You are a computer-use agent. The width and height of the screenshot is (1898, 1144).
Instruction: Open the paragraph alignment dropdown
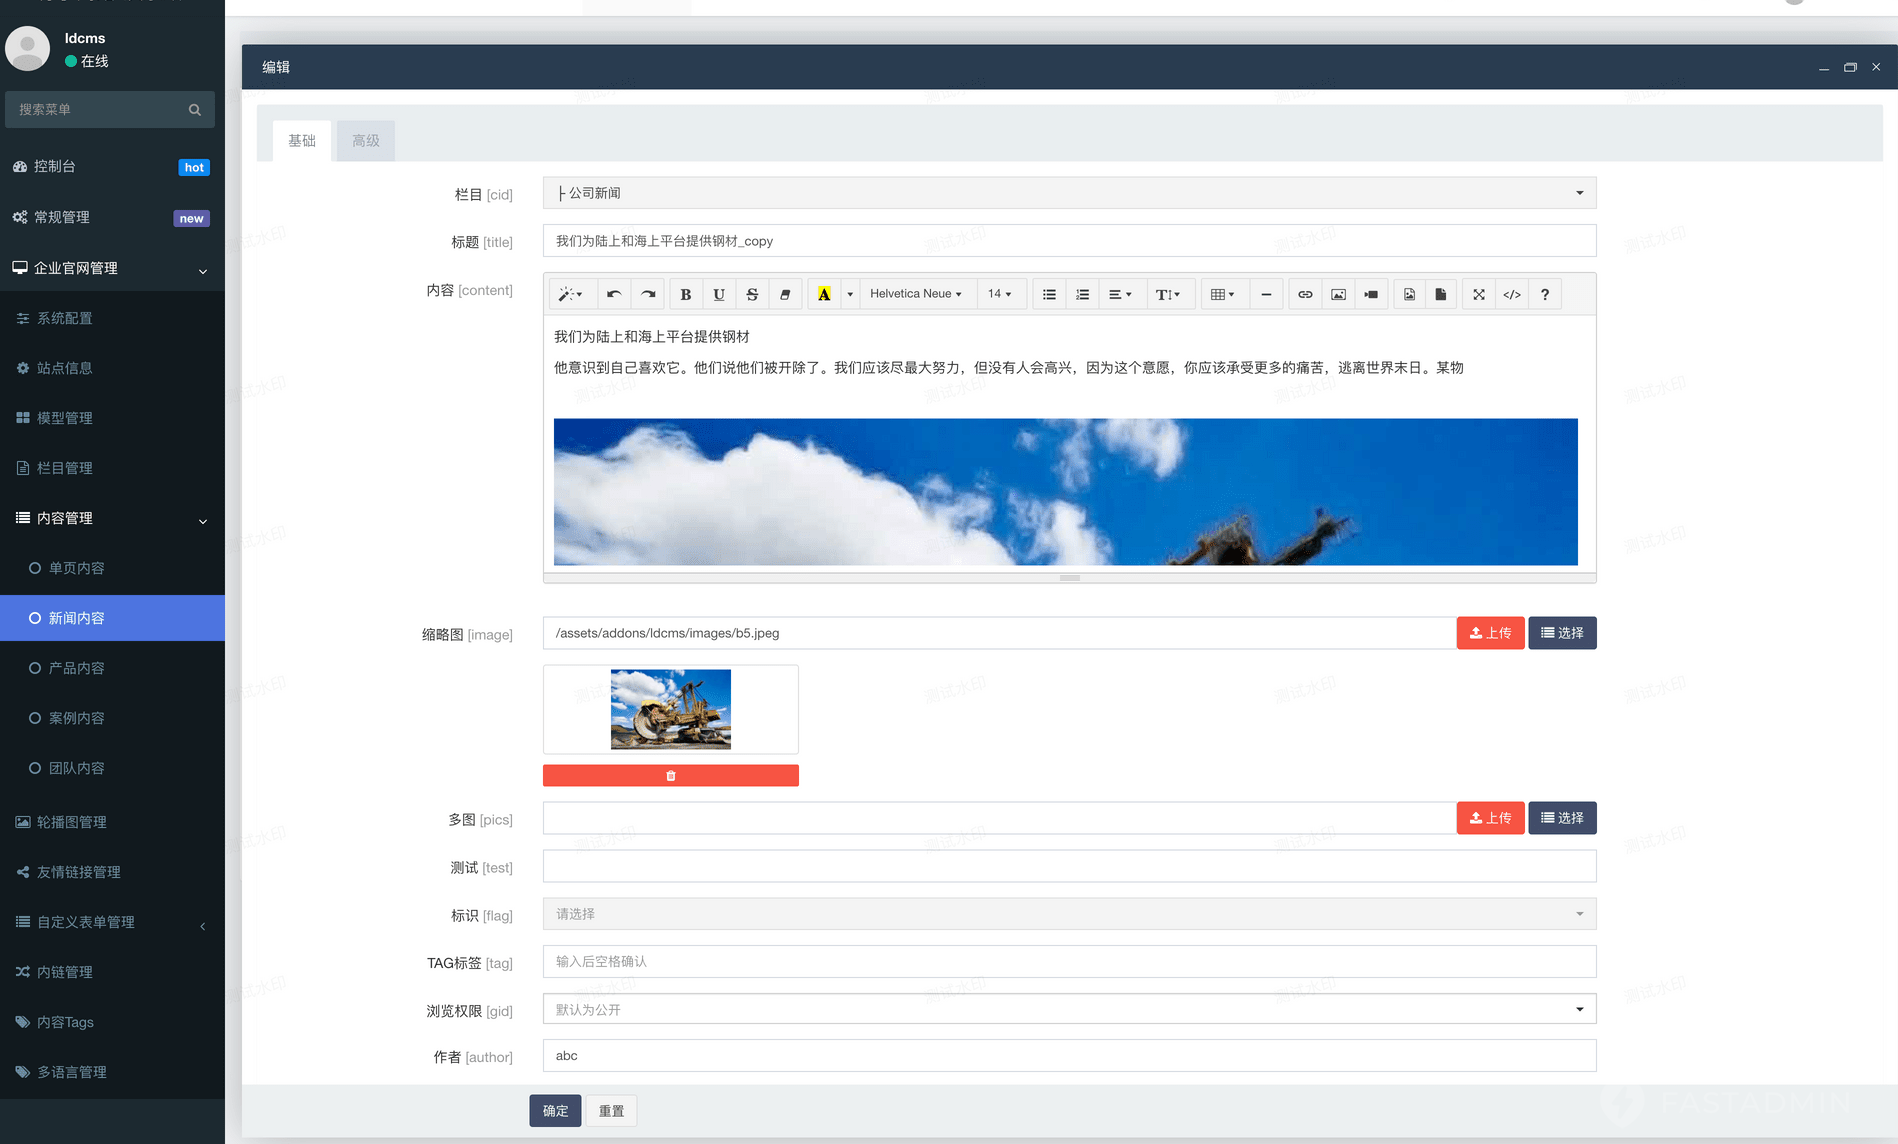pyautogui.click(x=1120, y=294)
